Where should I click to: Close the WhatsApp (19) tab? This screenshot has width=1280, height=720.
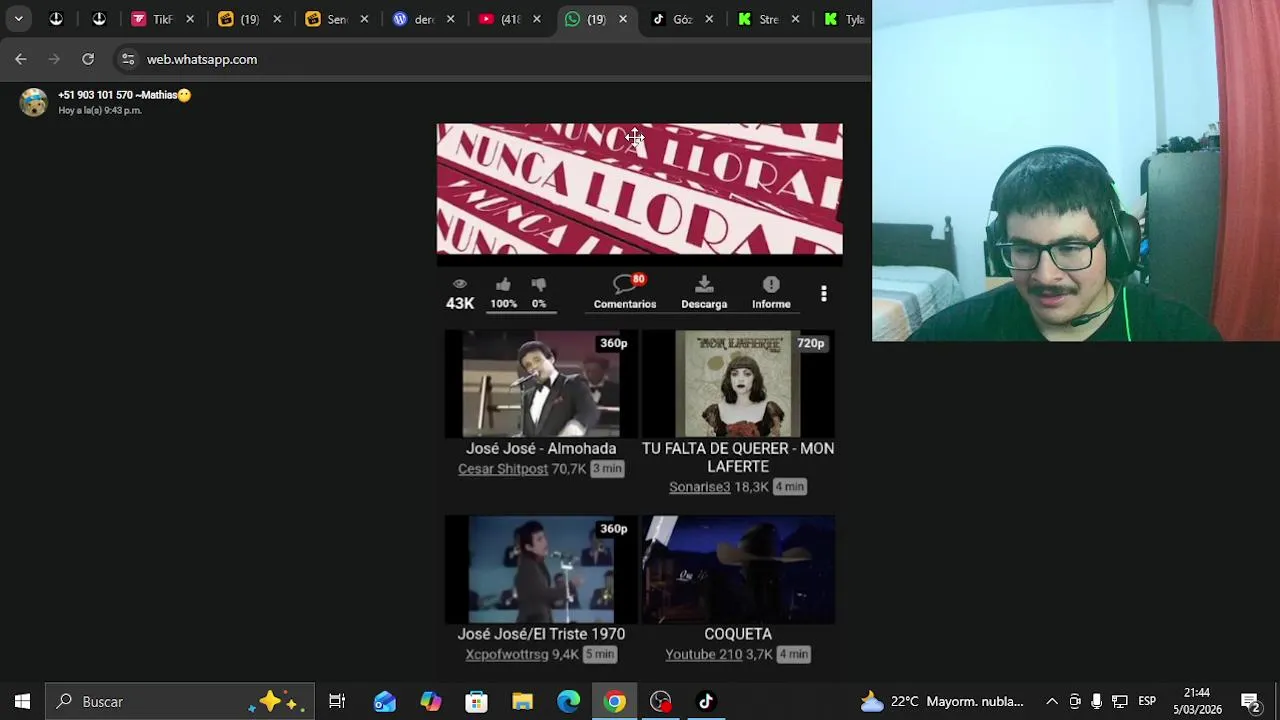[x=623, y=19]
